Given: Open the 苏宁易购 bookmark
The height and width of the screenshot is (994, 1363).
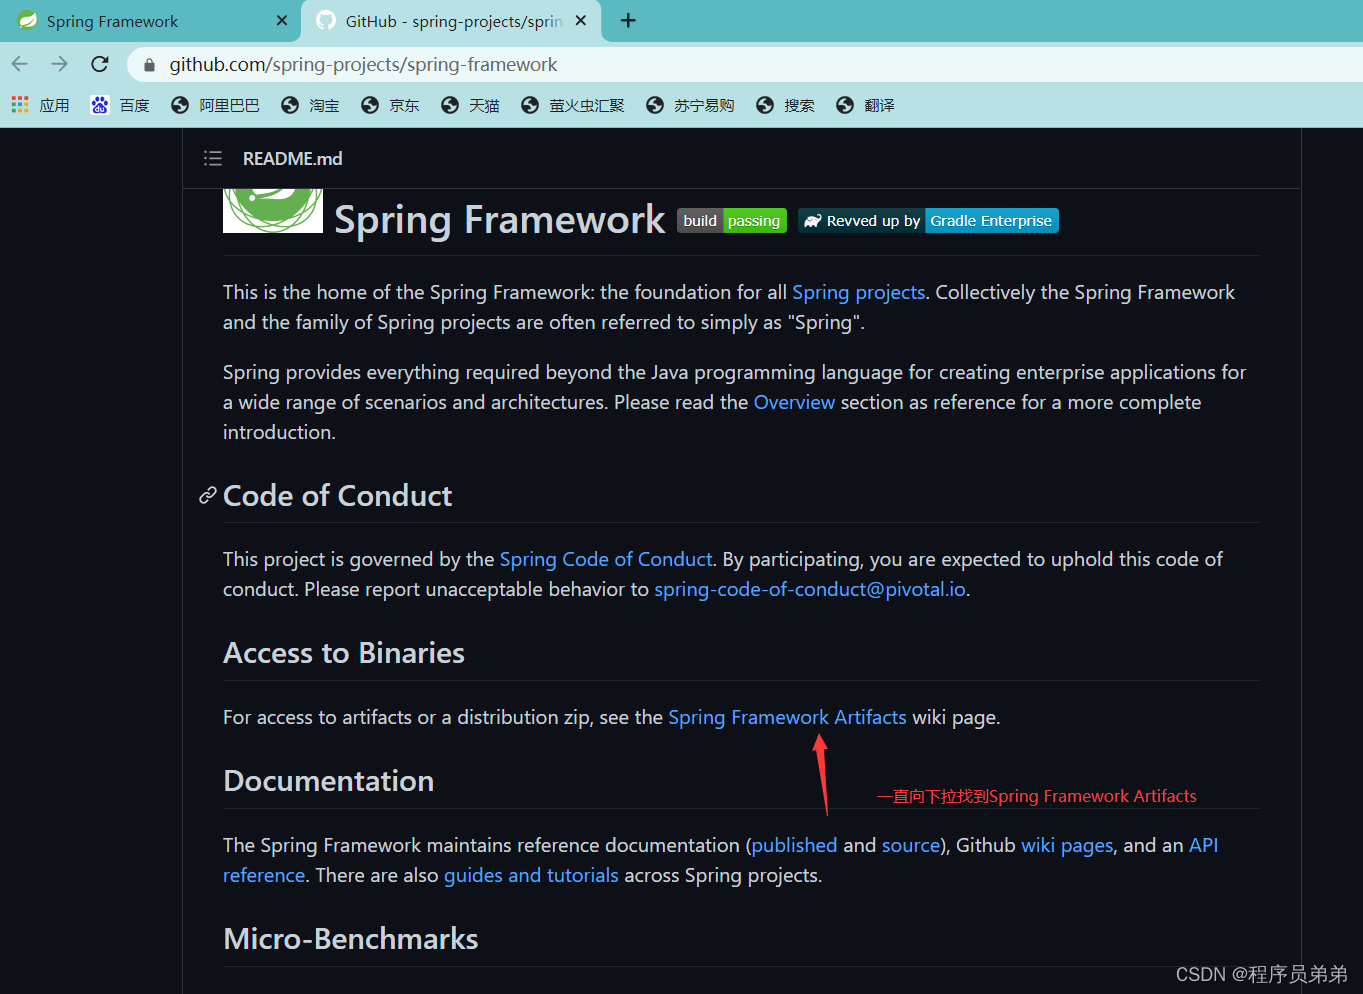Looking at the screenshot, I should pyautogui.click(x=690, y=105).
